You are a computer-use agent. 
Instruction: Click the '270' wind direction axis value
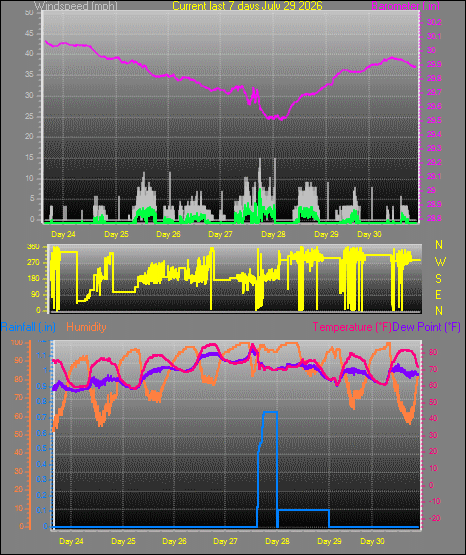(x=33, y=263)
